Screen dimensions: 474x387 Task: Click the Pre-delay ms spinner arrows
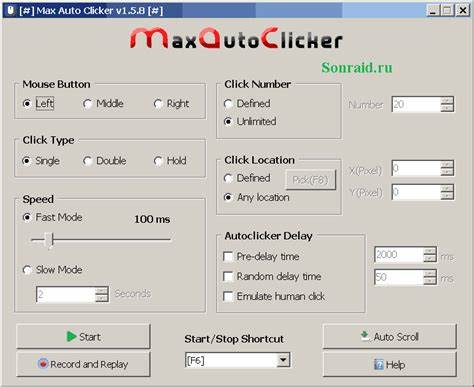(x=430, y=255)
